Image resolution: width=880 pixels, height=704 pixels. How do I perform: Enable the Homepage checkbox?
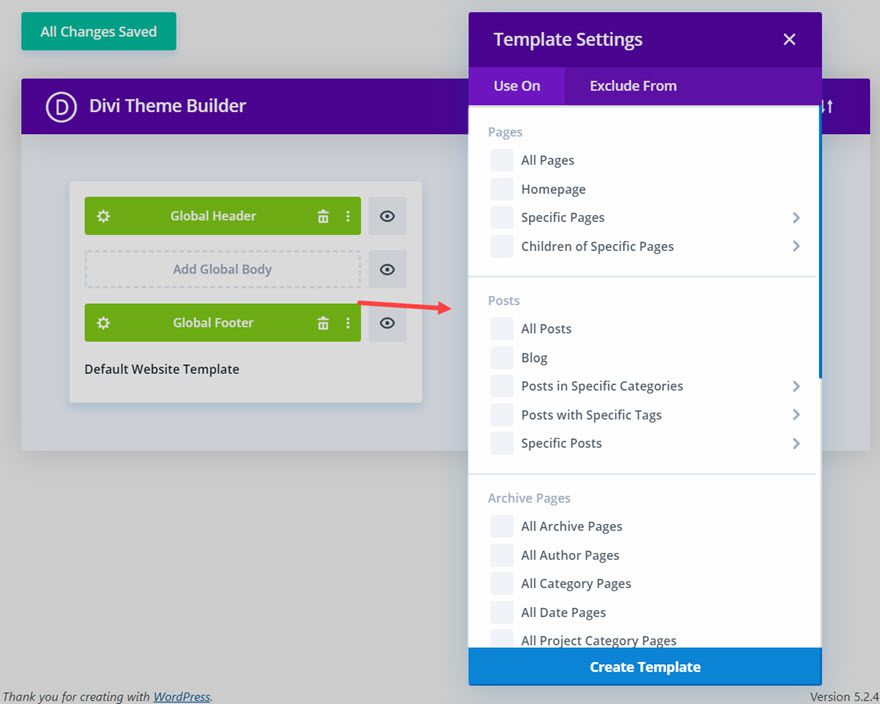click(502, 189)
